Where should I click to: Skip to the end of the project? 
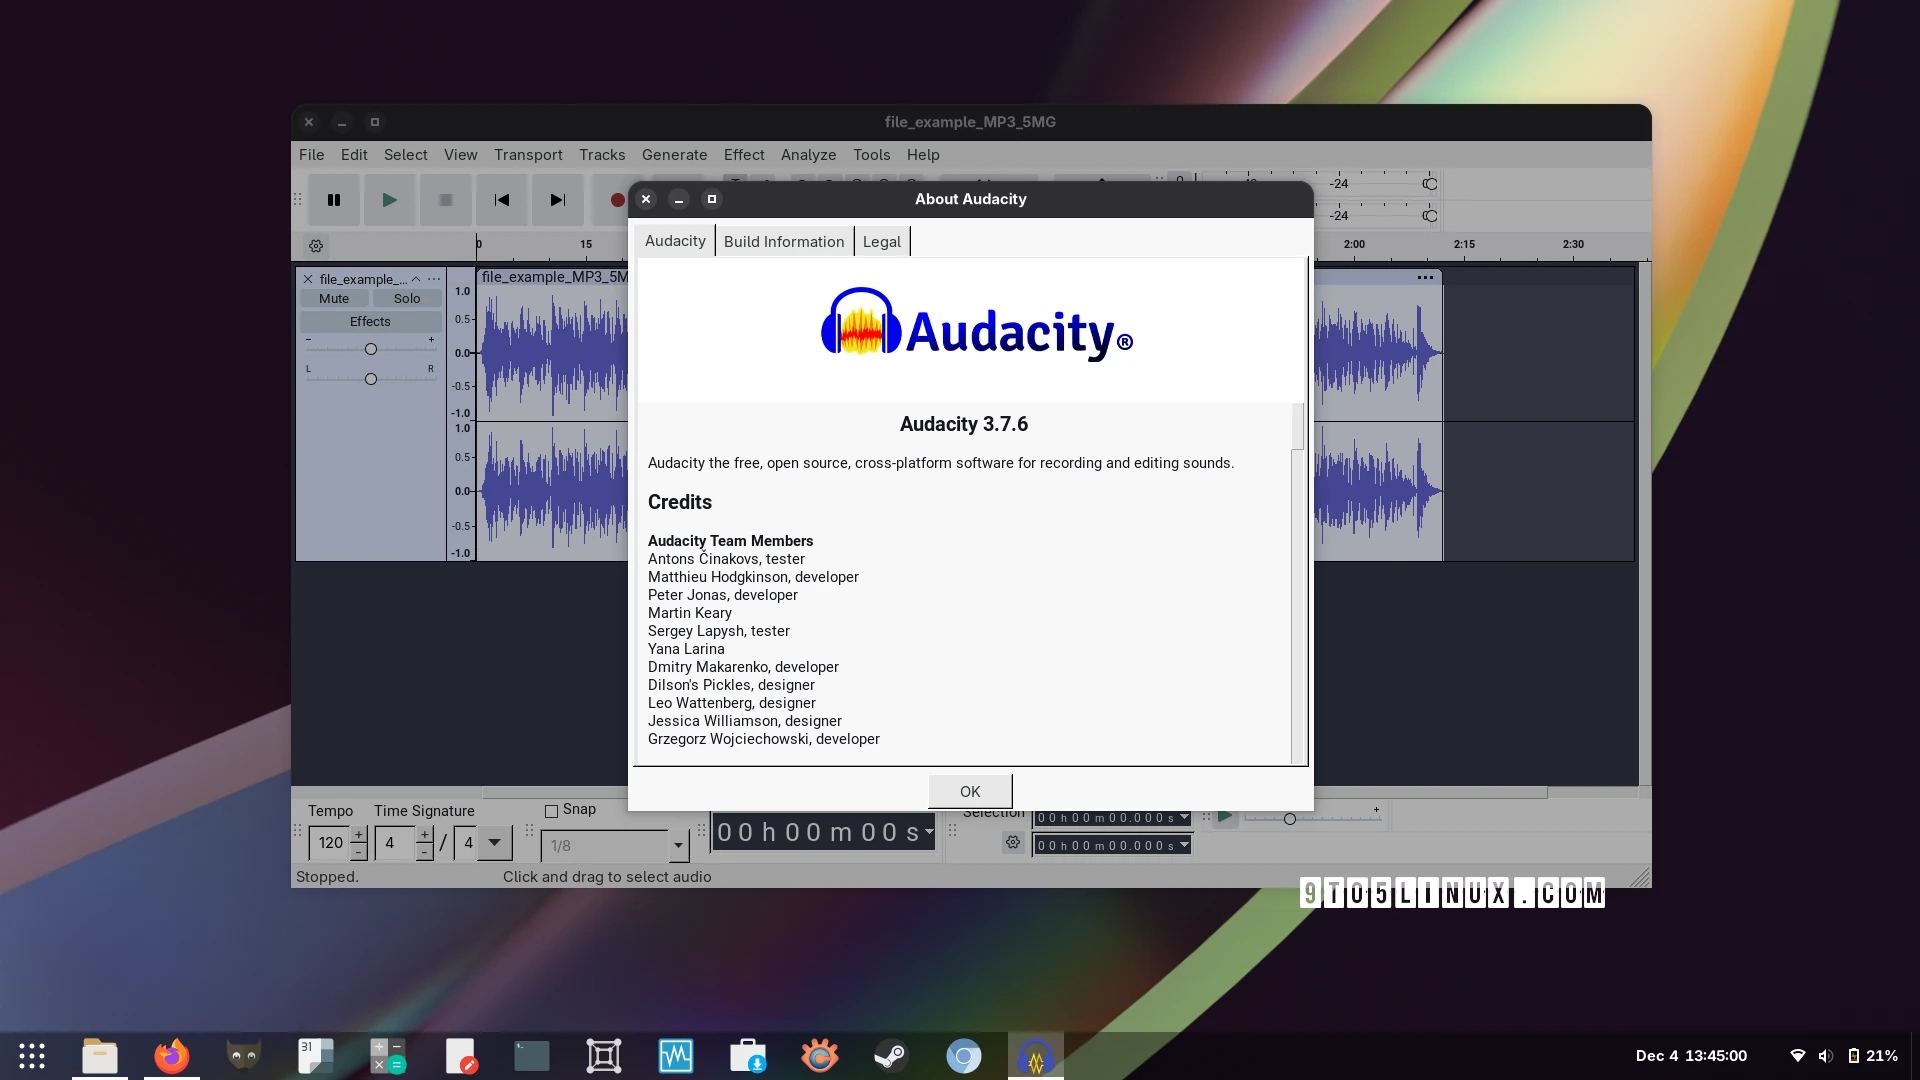pos(557,200)
